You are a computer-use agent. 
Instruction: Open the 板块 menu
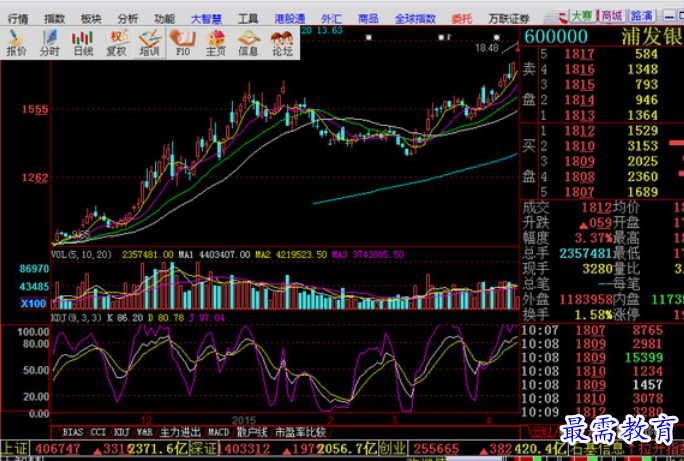click(91, 18)
